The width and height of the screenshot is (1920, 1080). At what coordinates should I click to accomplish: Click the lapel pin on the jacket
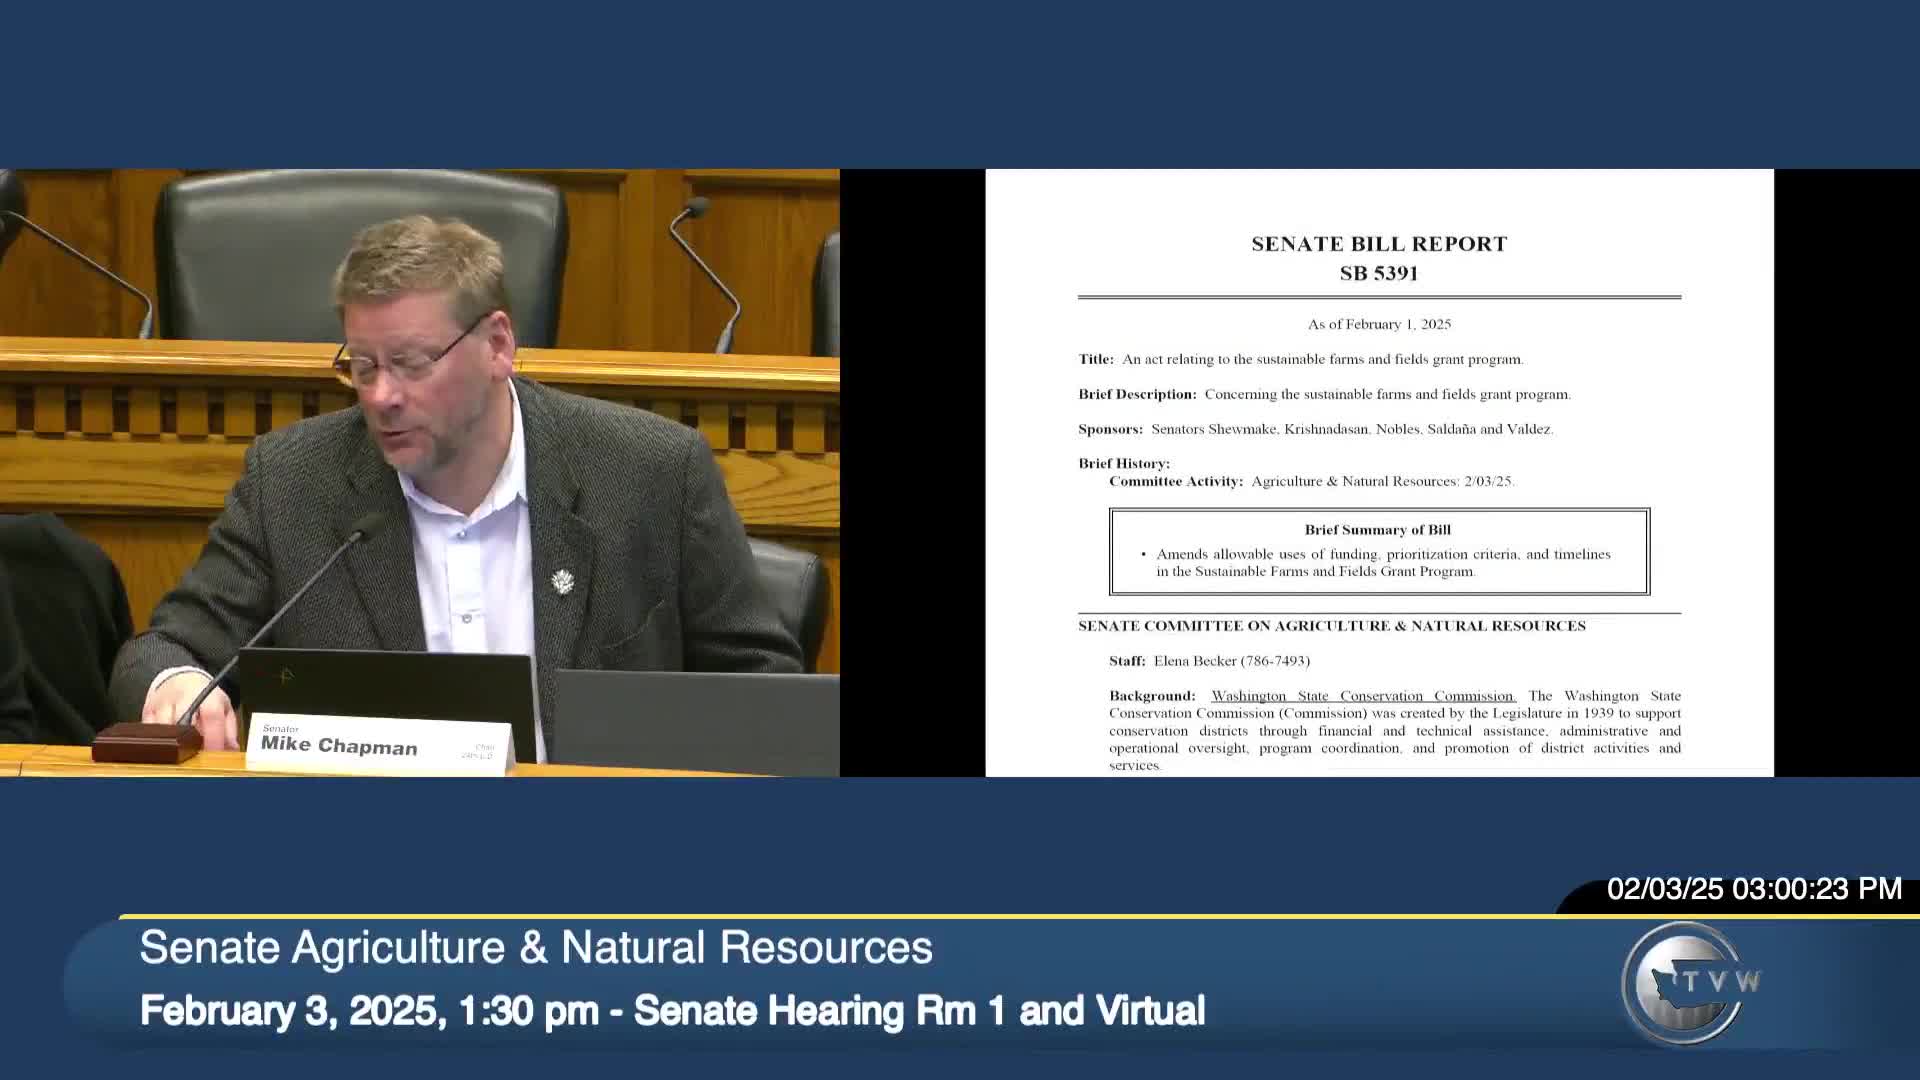[x=563, y=581]
